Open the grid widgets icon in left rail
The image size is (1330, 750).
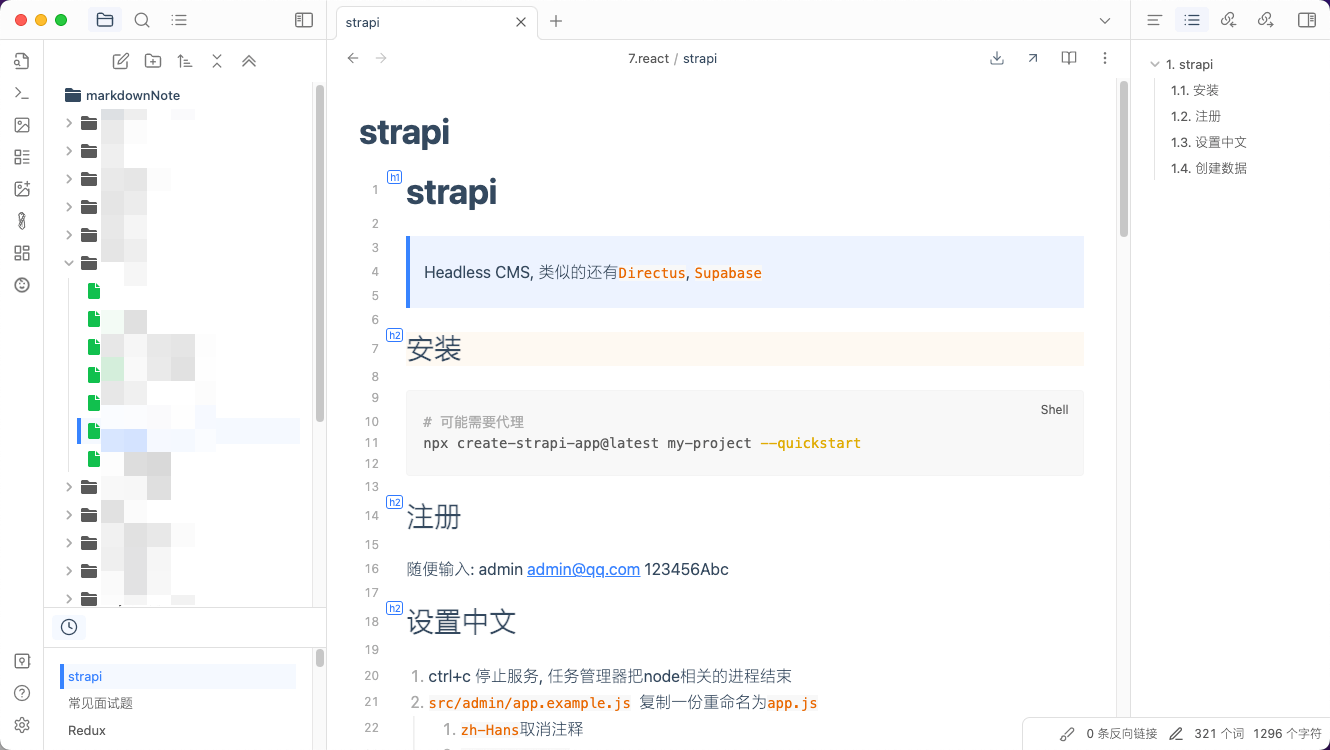tap(22, 253)
